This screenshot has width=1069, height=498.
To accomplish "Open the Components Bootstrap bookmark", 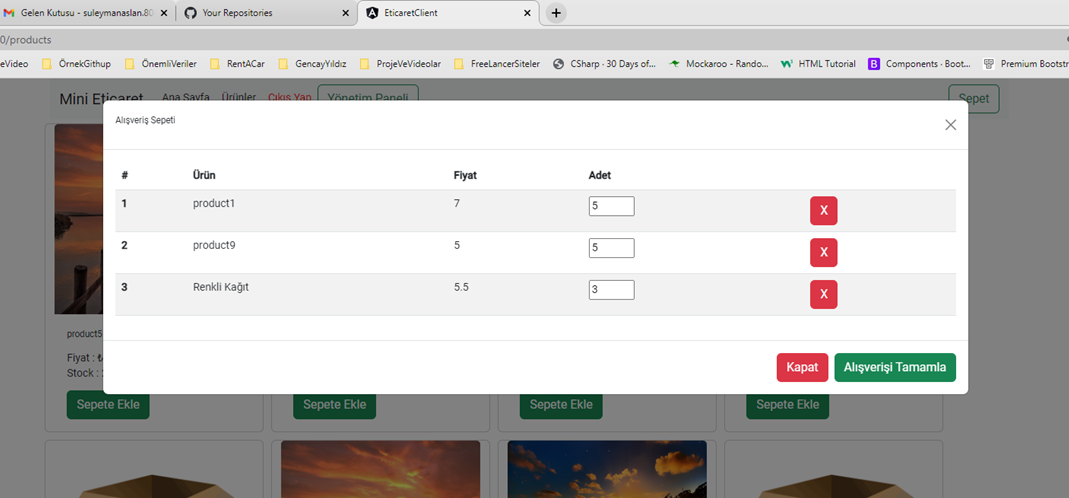I will (920, 64).
